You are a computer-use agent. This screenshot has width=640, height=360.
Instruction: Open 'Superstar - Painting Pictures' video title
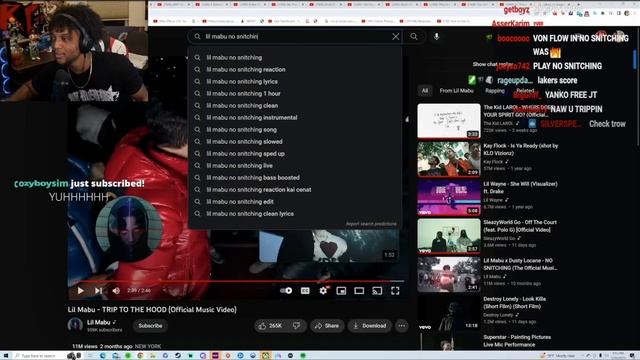pyautogui.click(x=517, y=341)
